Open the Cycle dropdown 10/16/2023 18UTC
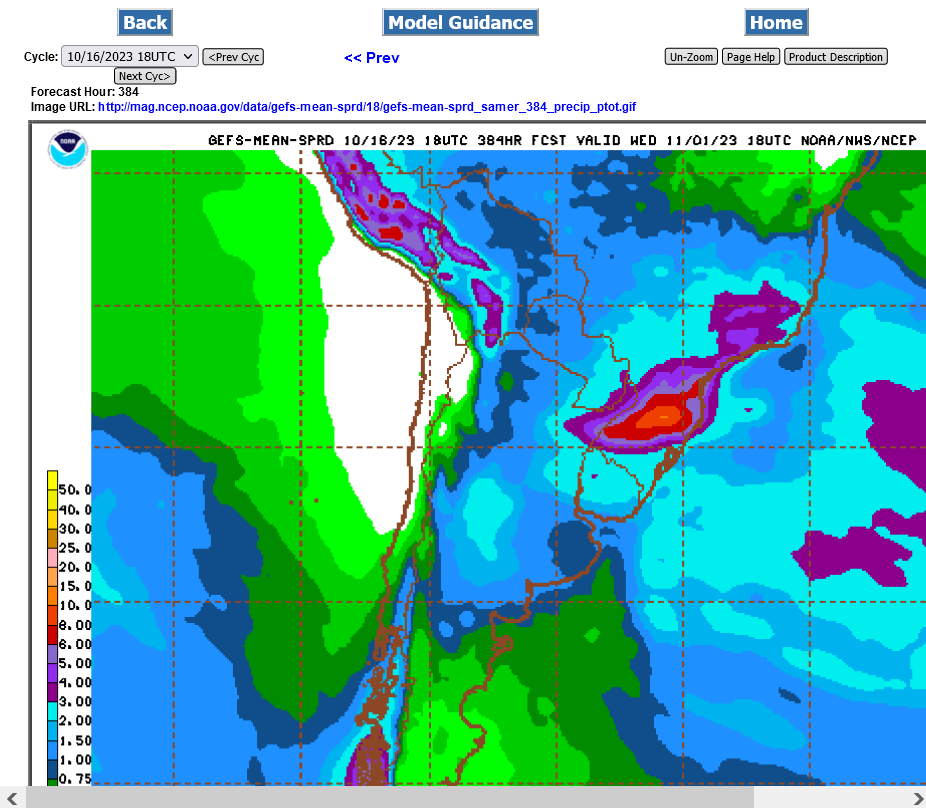Image resolution: width=926 pixels, height=808 pixels. [130, 57]
